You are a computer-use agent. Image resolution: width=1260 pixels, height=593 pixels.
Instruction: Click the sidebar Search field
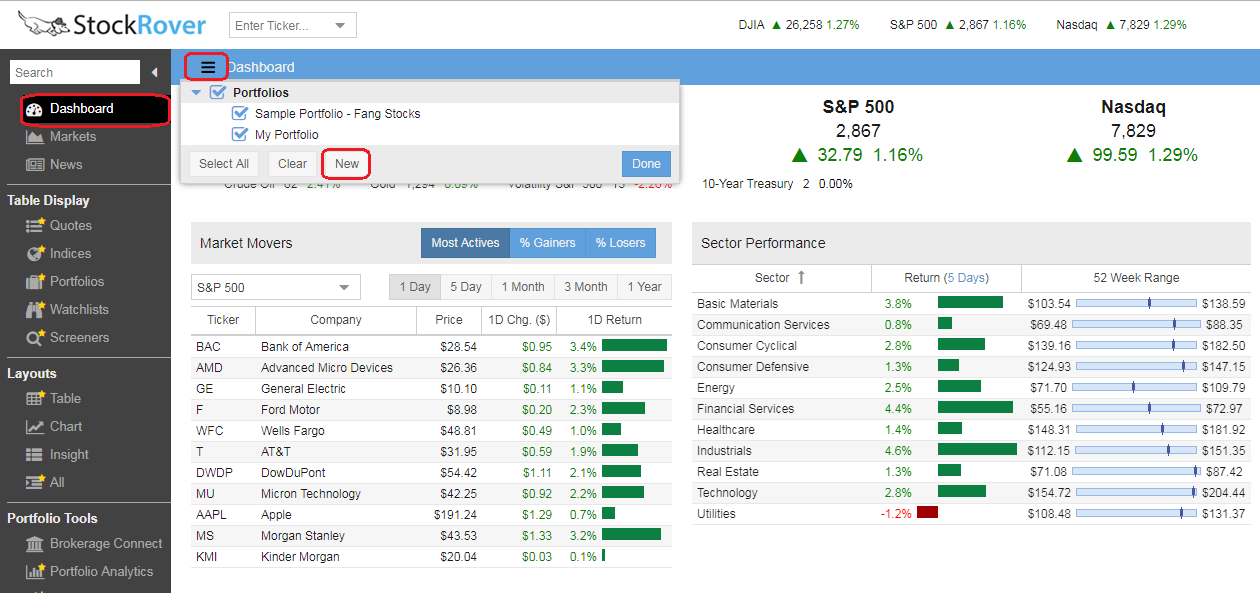pos(75,72)
